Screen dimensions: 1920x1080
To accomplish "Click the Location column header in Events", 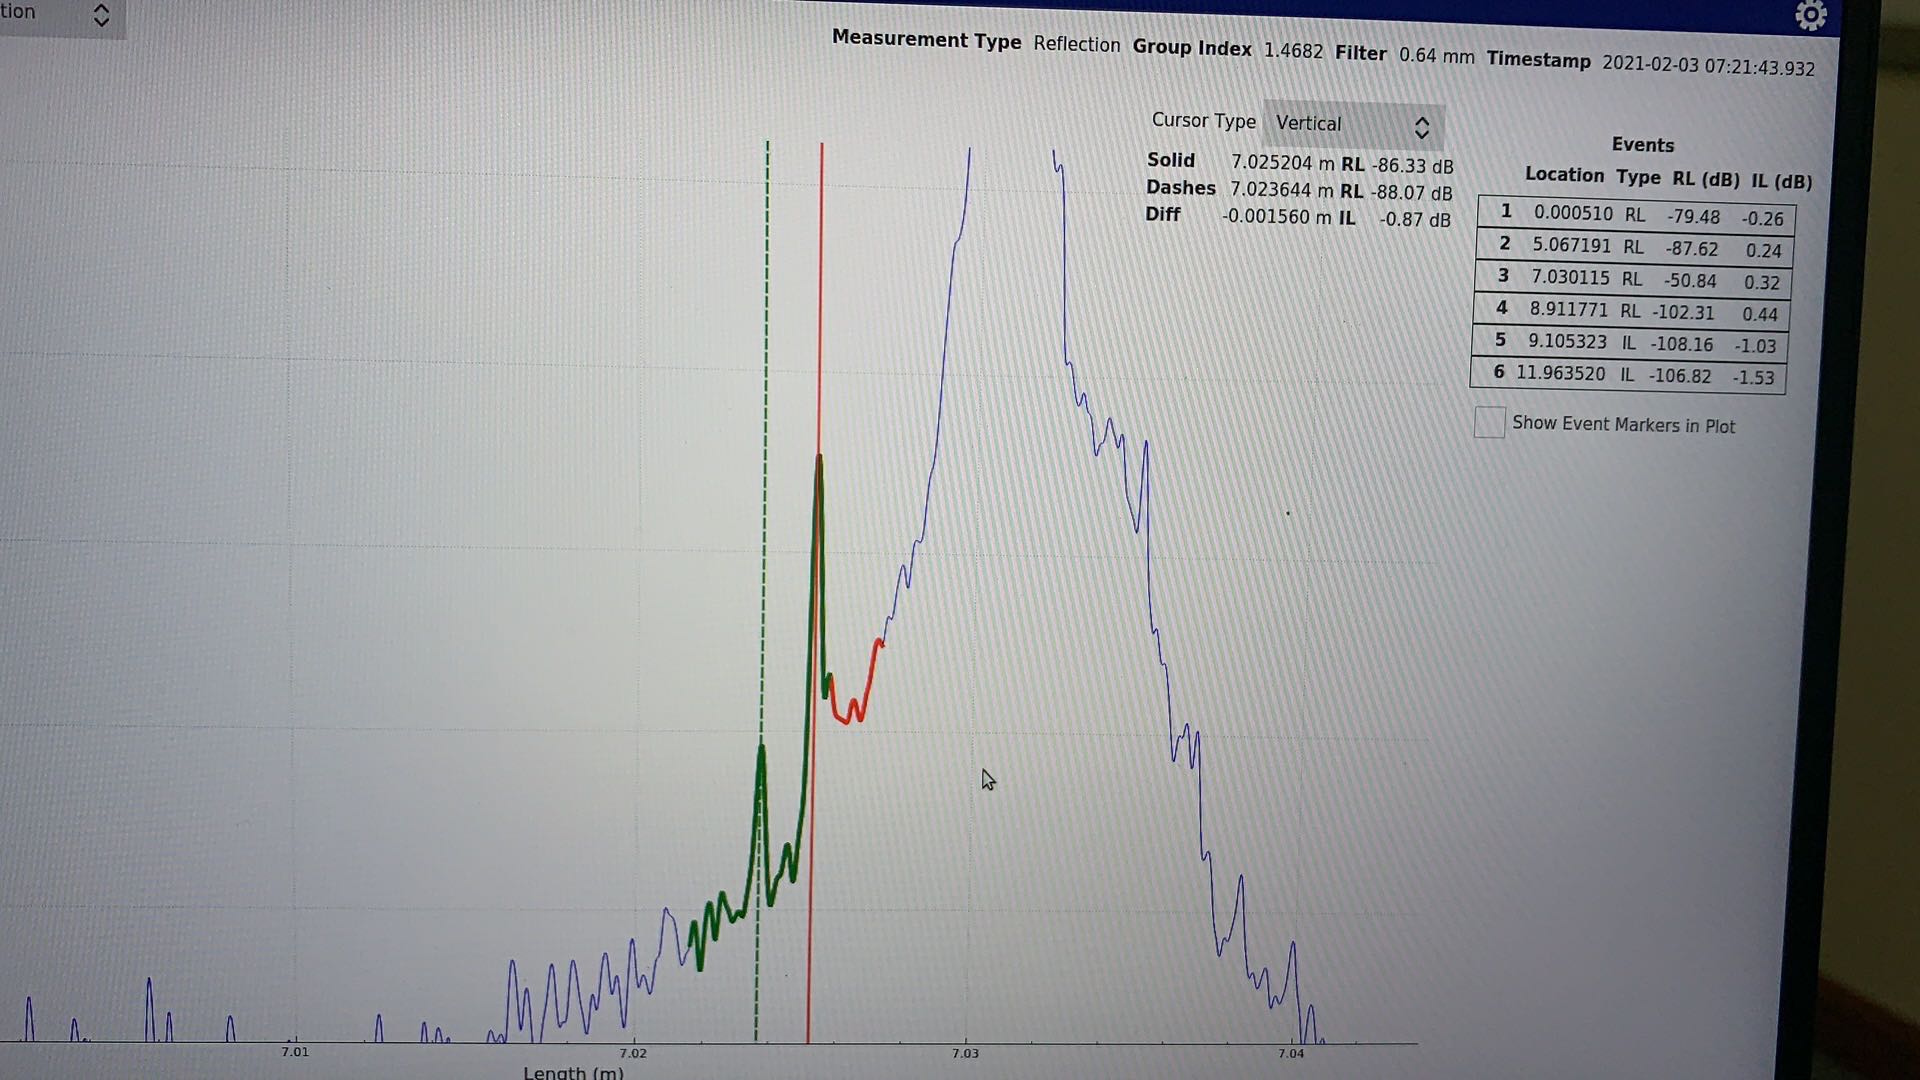I will coord(1564,175).
